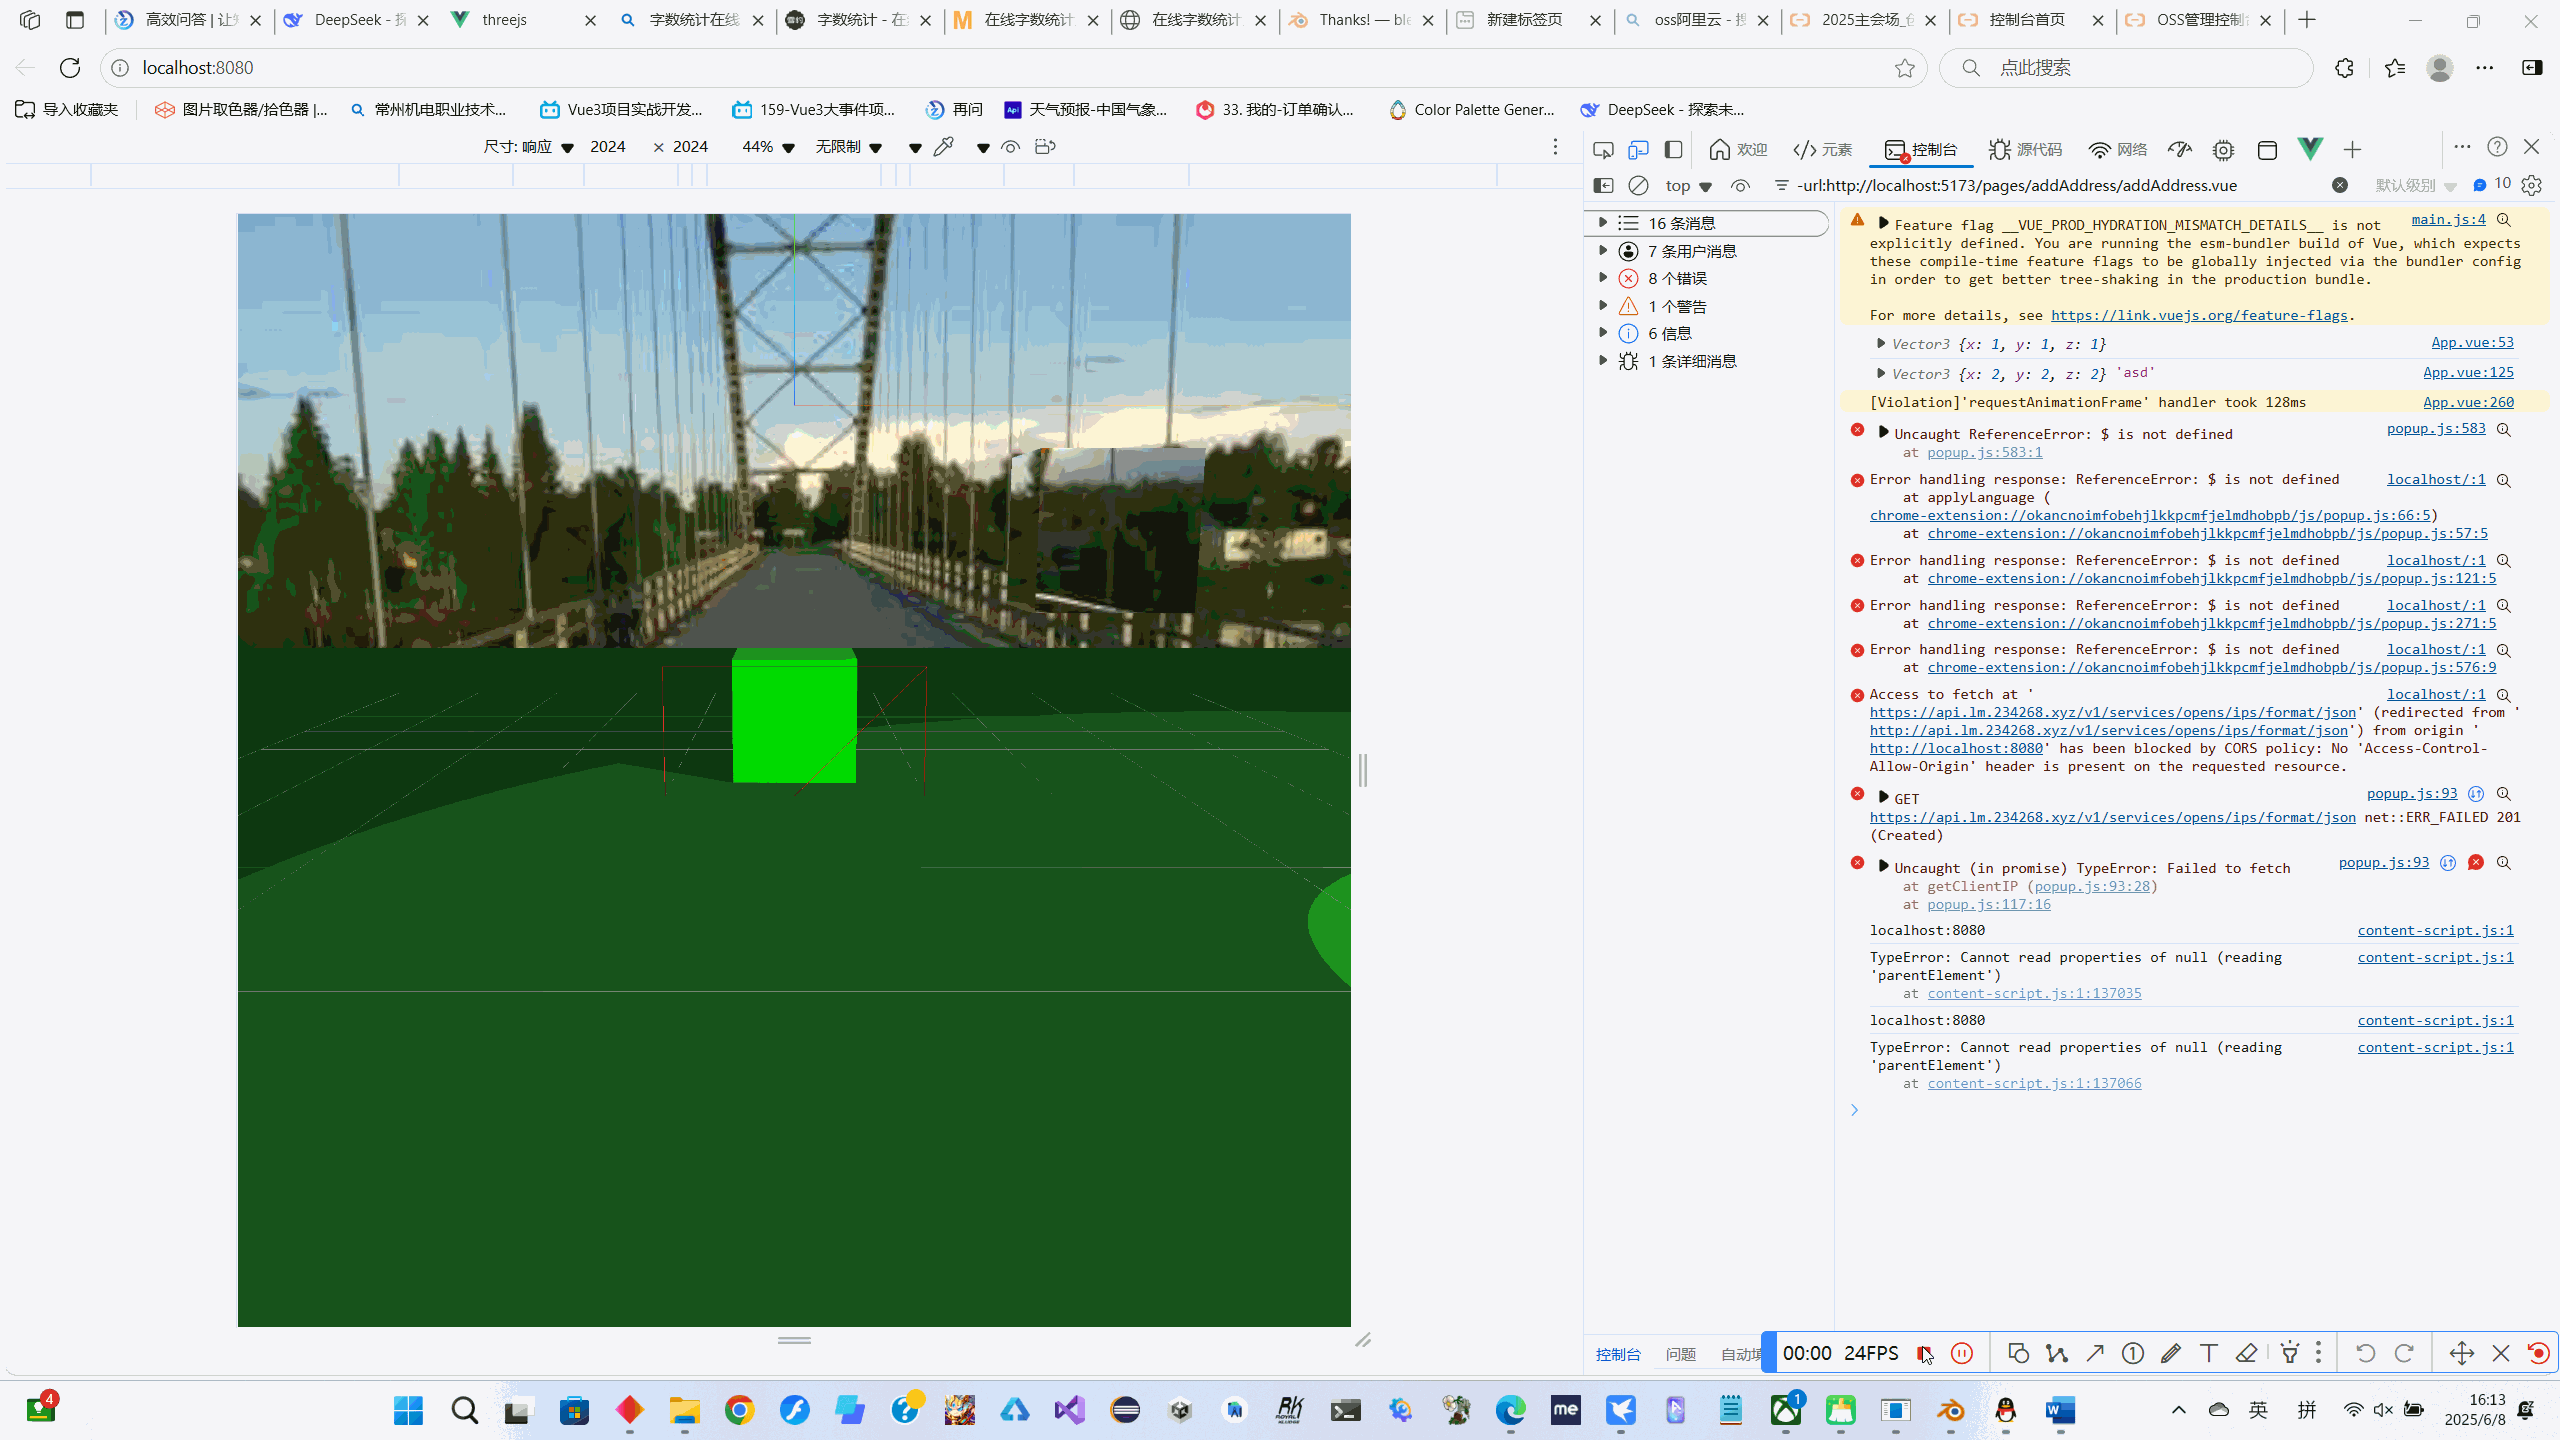Open the App.vue:53 source link
Screen dimensions: 2560x1440
click(2472, 342)
